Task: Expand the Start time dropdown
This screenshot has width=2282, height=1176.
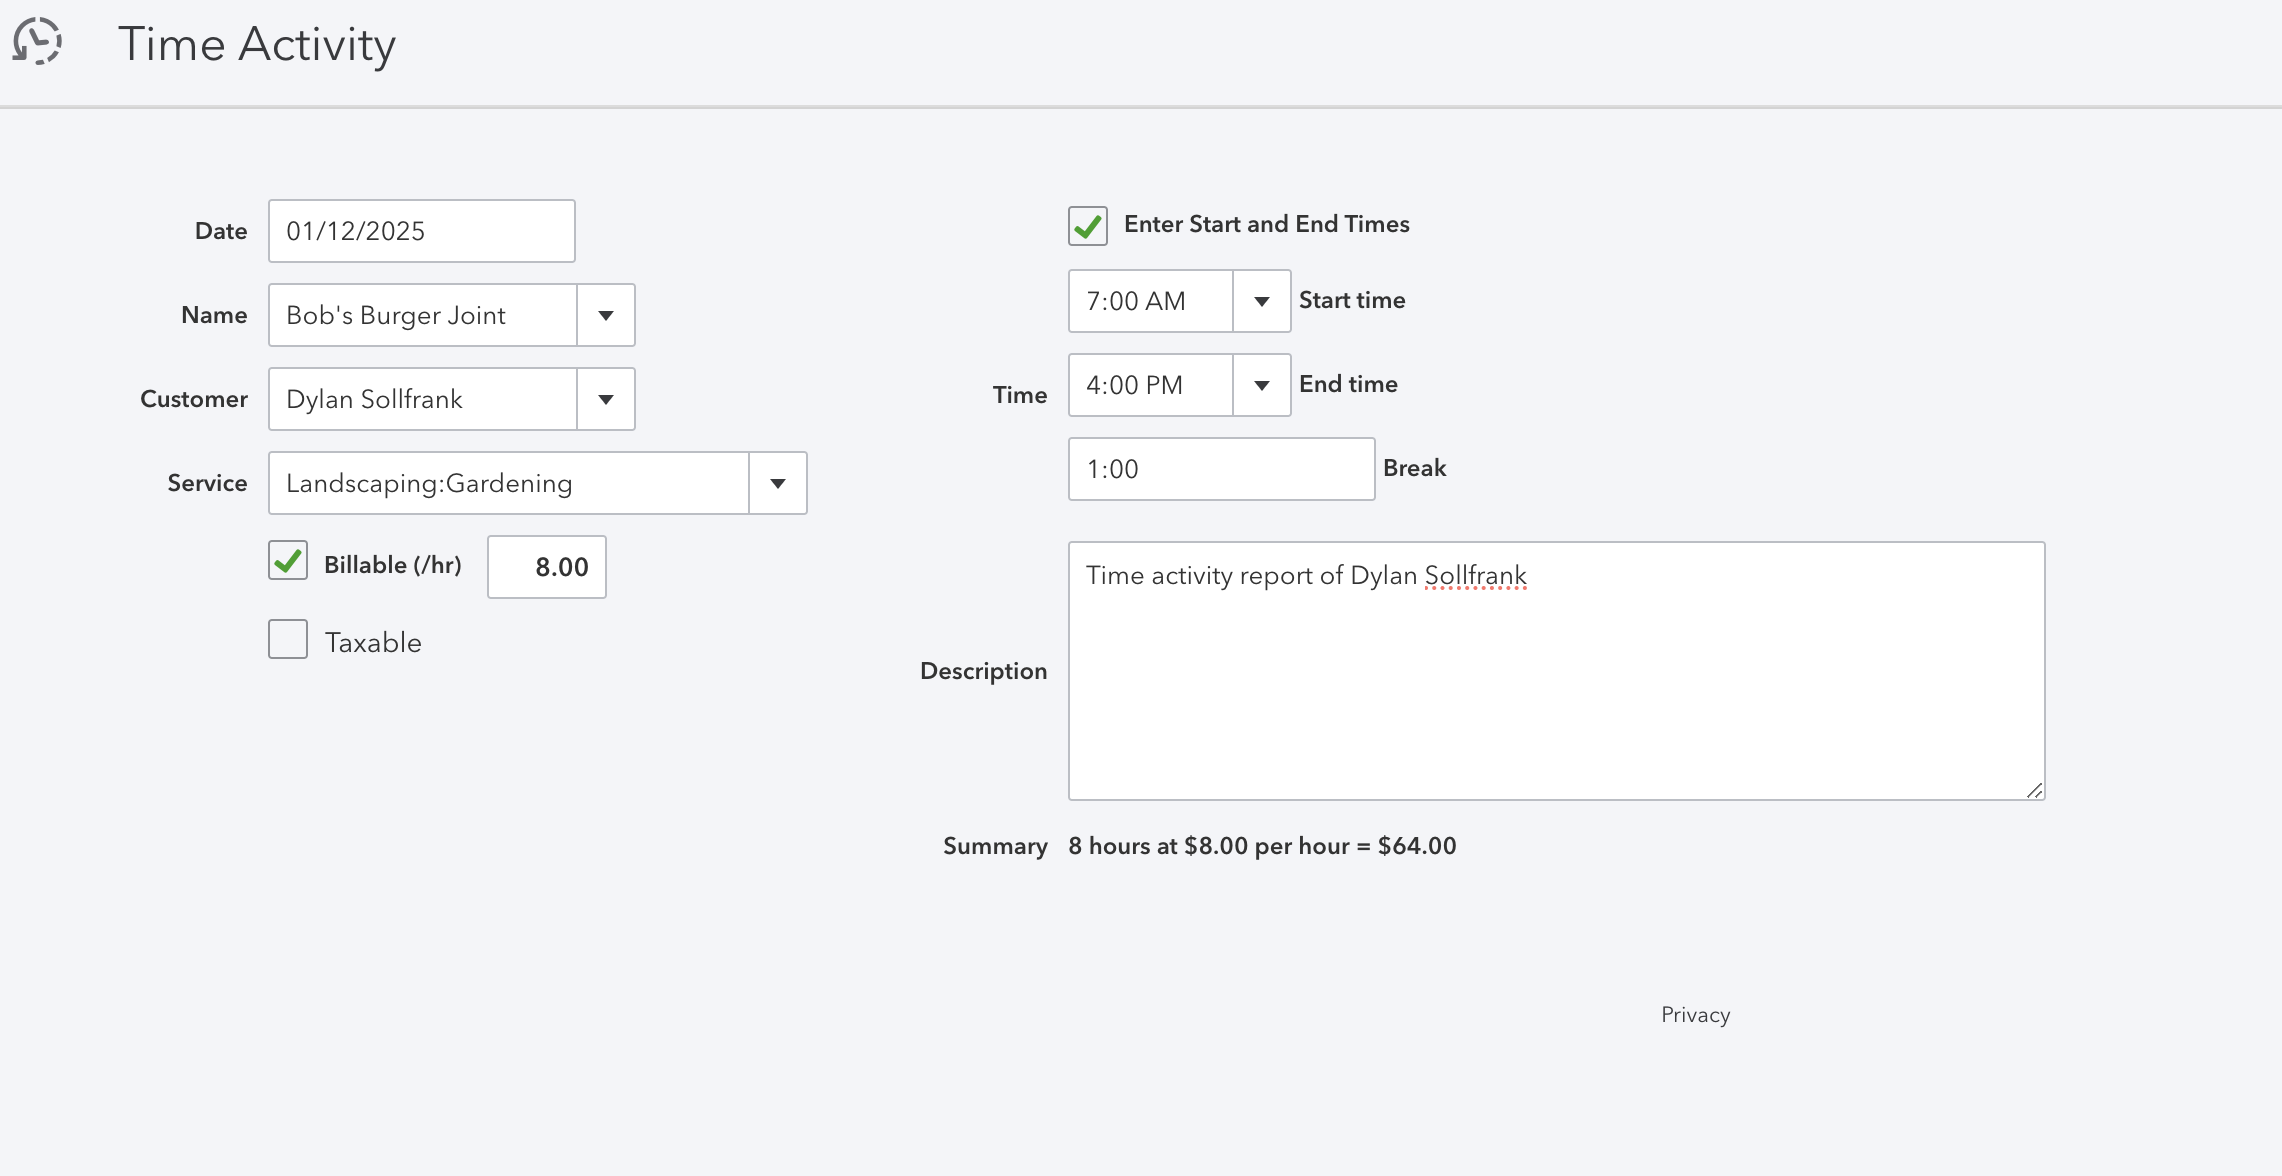Action: [1261, 302]
